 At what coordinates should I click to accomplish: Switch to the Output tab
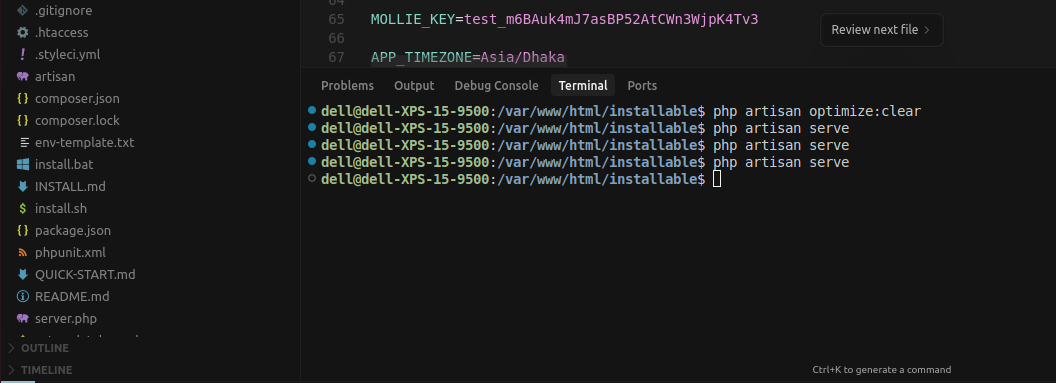[414, 85]
